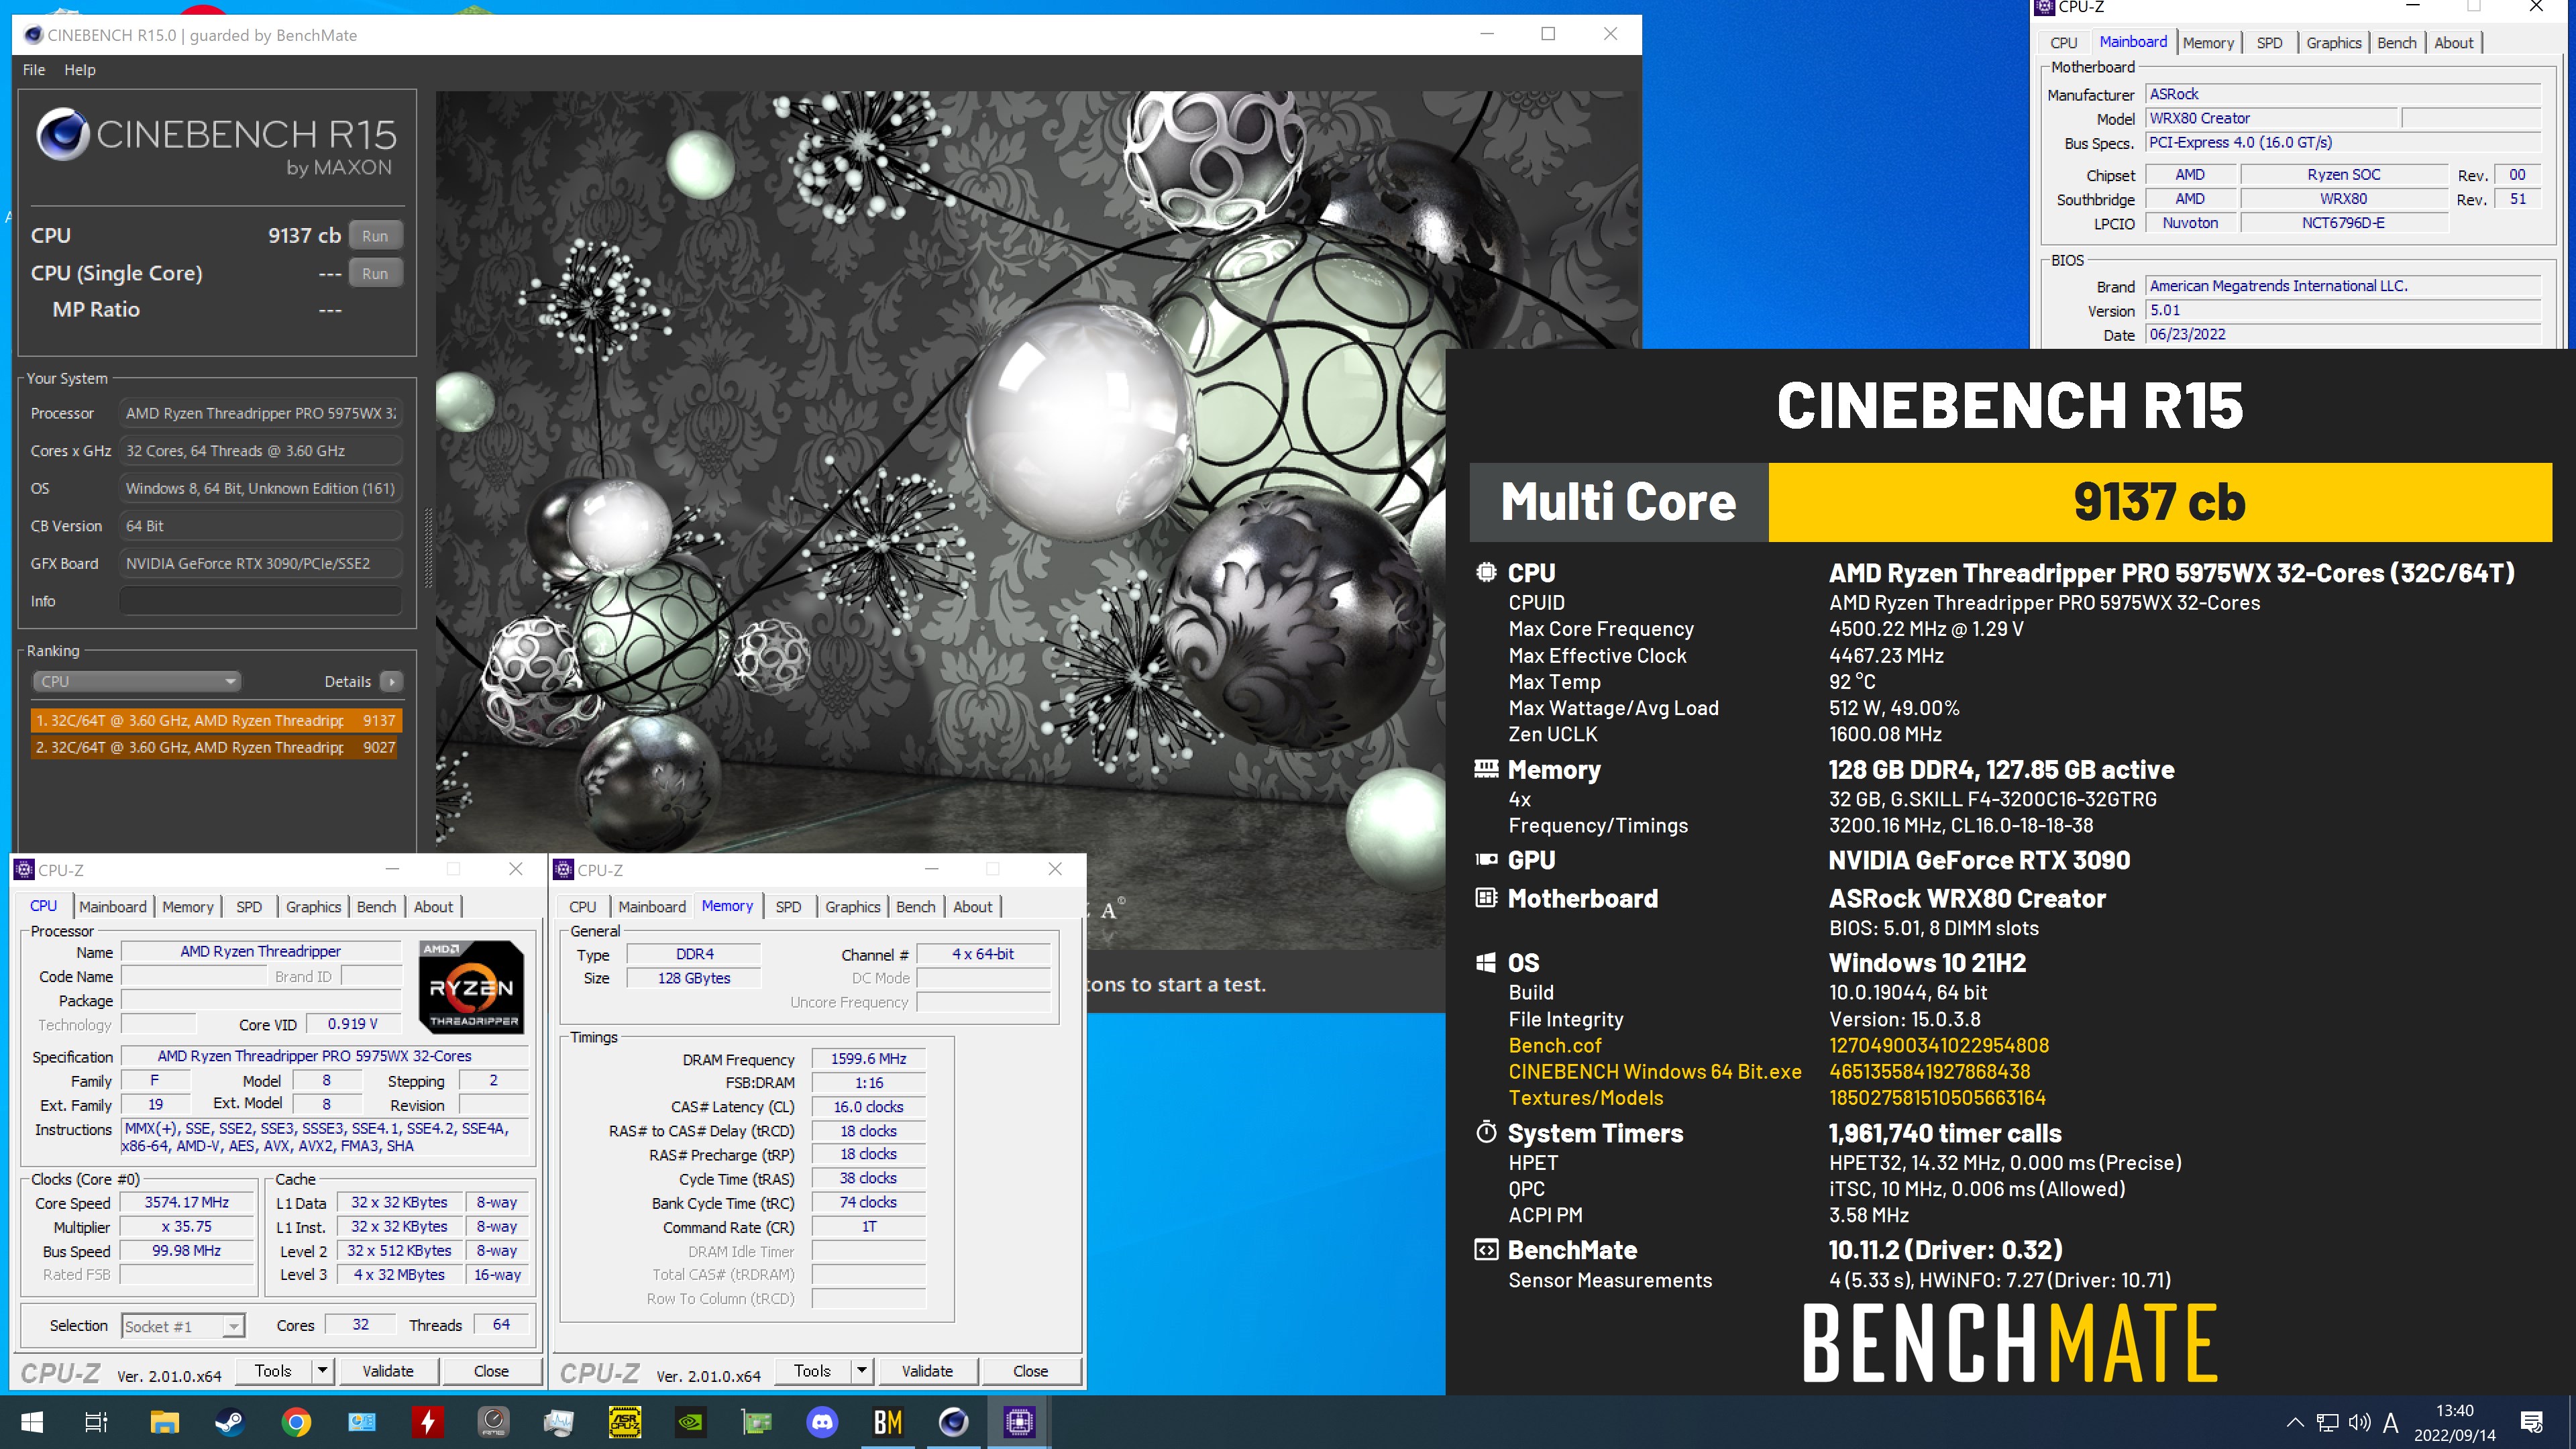Open ASRock CPU-Z from the taskbar
2576x1449 pixels.
(625, 1422)
